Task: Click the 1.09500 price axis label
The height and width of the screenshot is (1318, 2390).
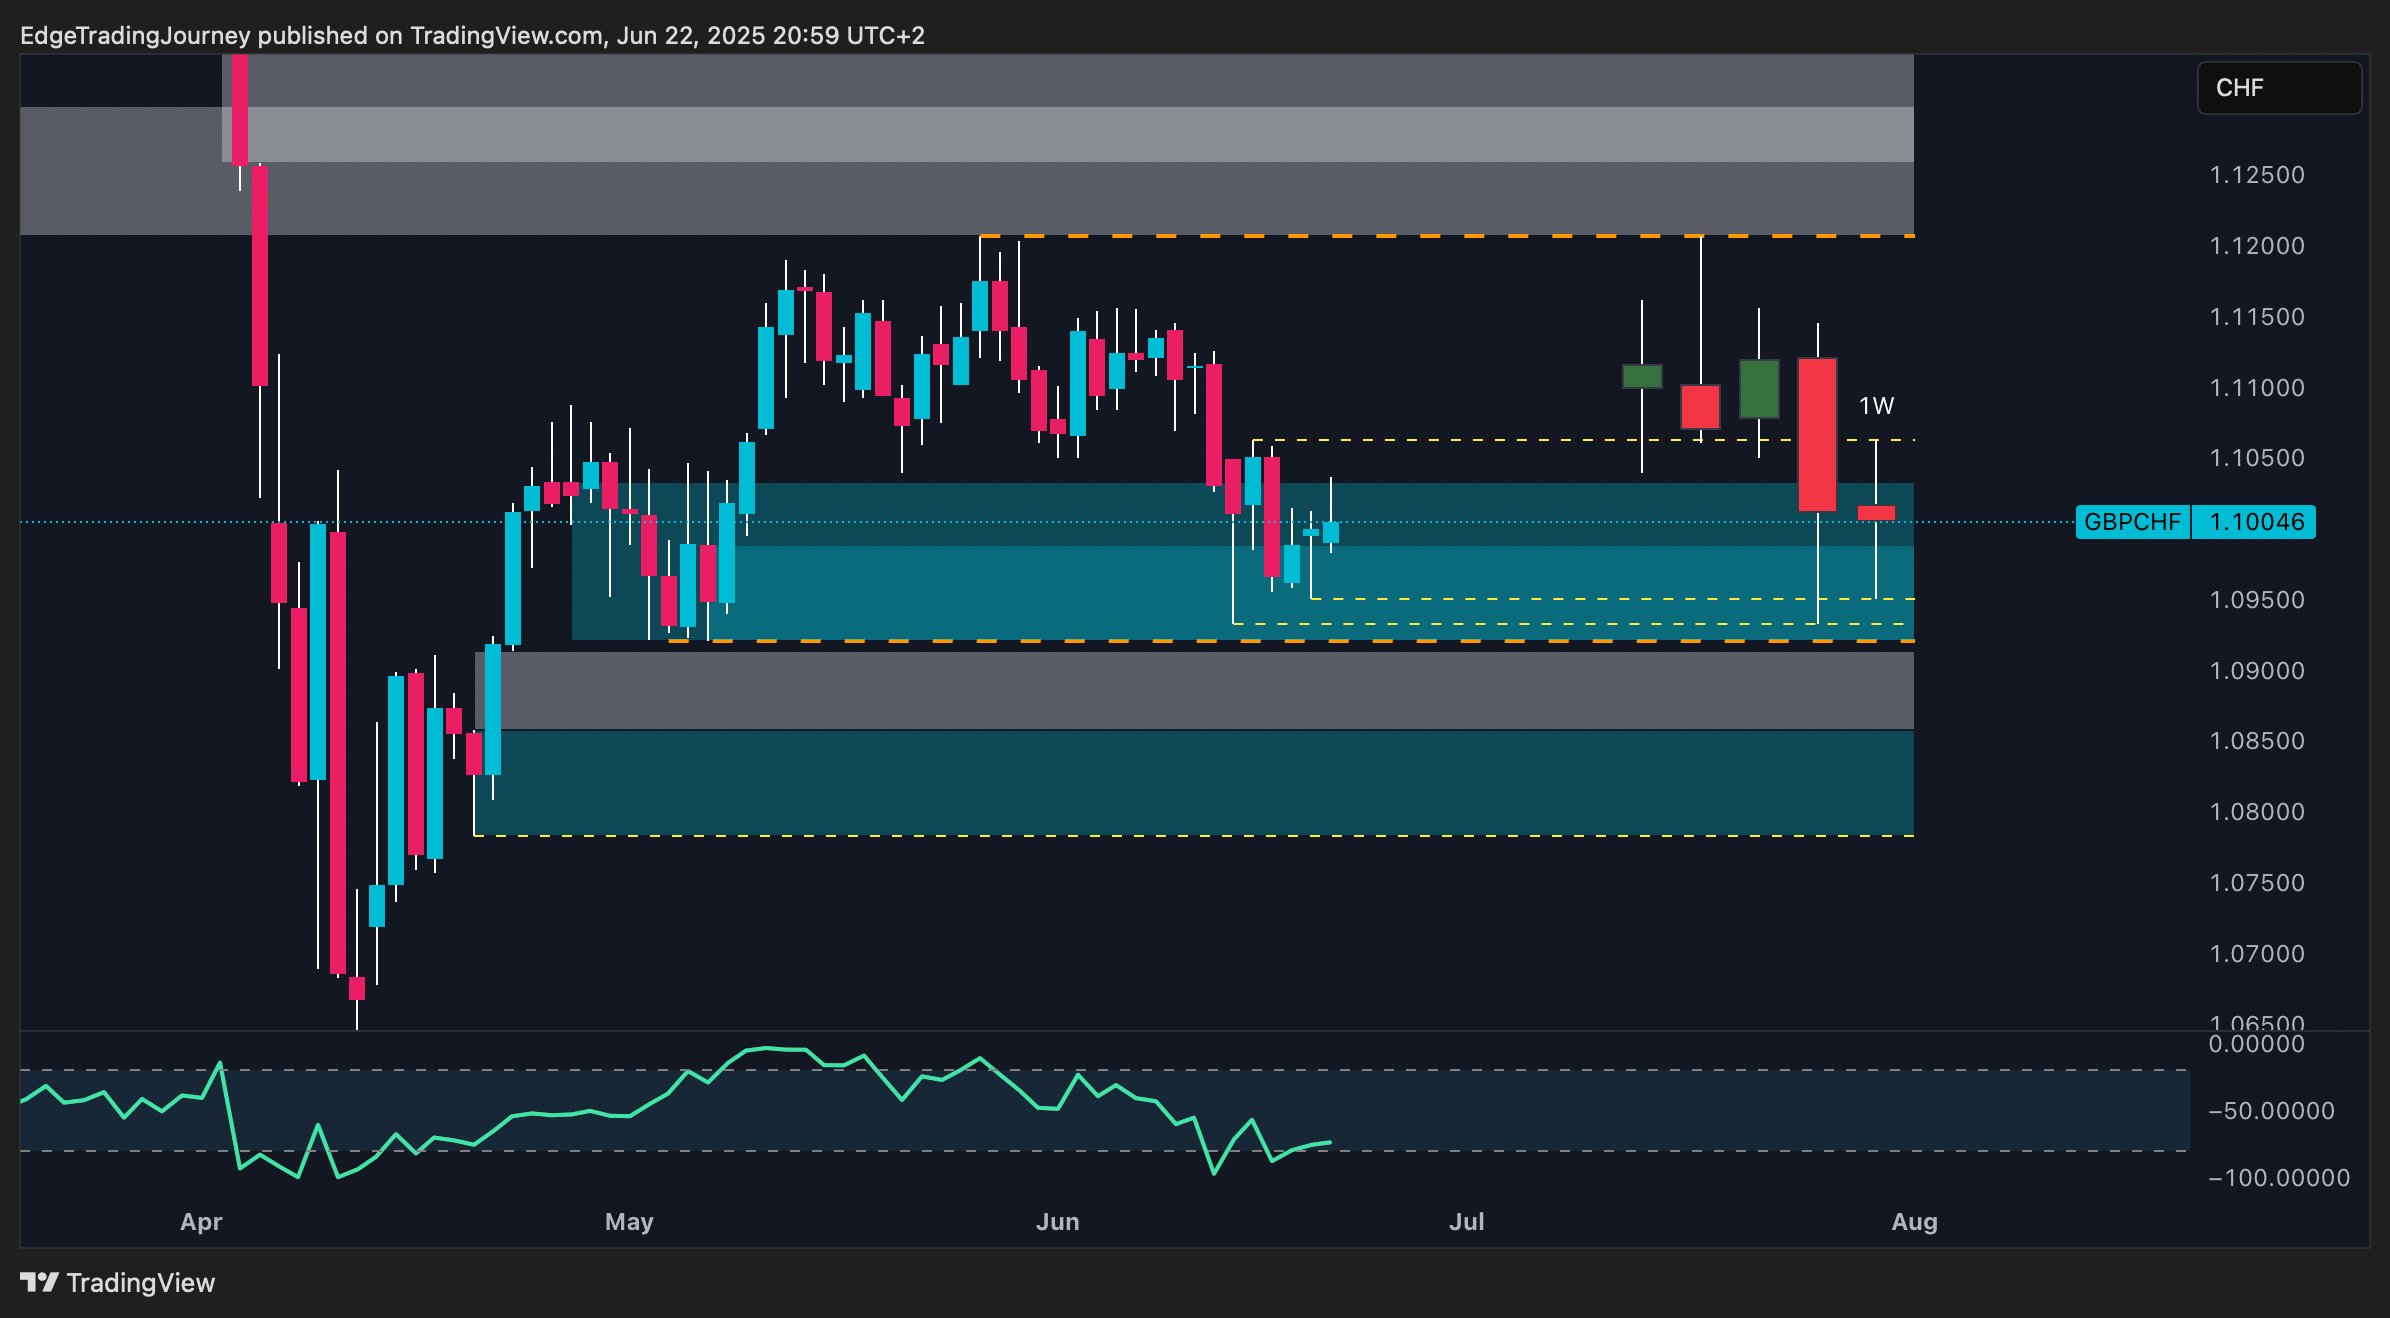Action: [2257, 600]
